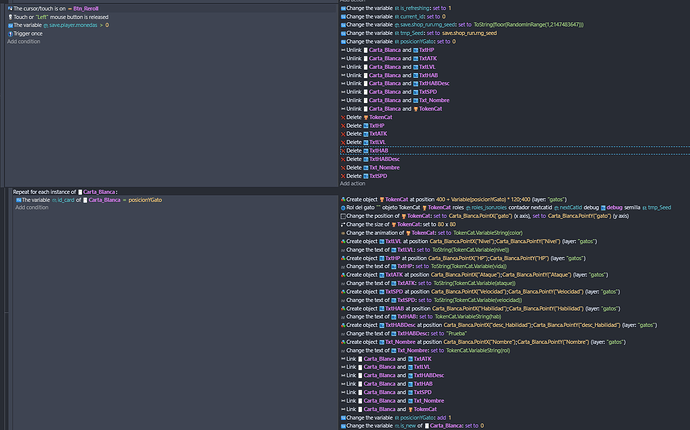
Task: Click the mouse icon of the button released condition
Action: click(x=9, y=18)
